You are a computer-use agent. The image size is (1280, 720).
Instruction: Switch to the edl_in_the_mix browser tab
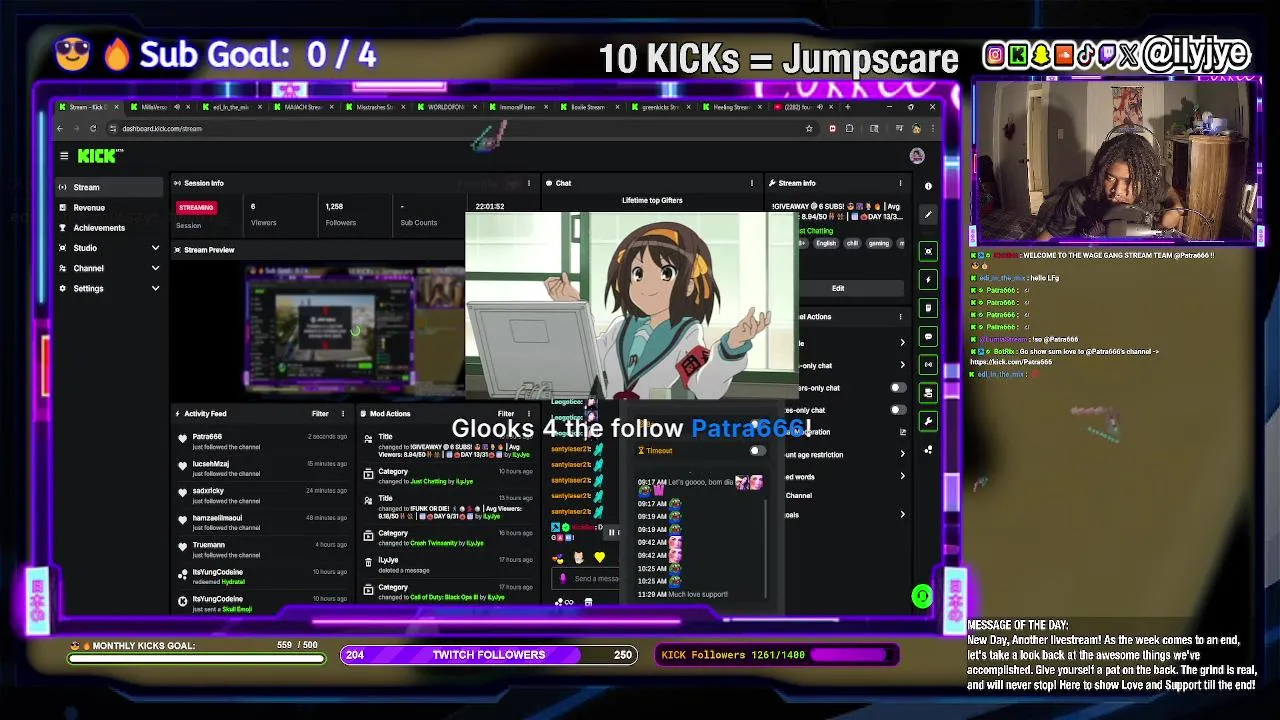[232, 107]
